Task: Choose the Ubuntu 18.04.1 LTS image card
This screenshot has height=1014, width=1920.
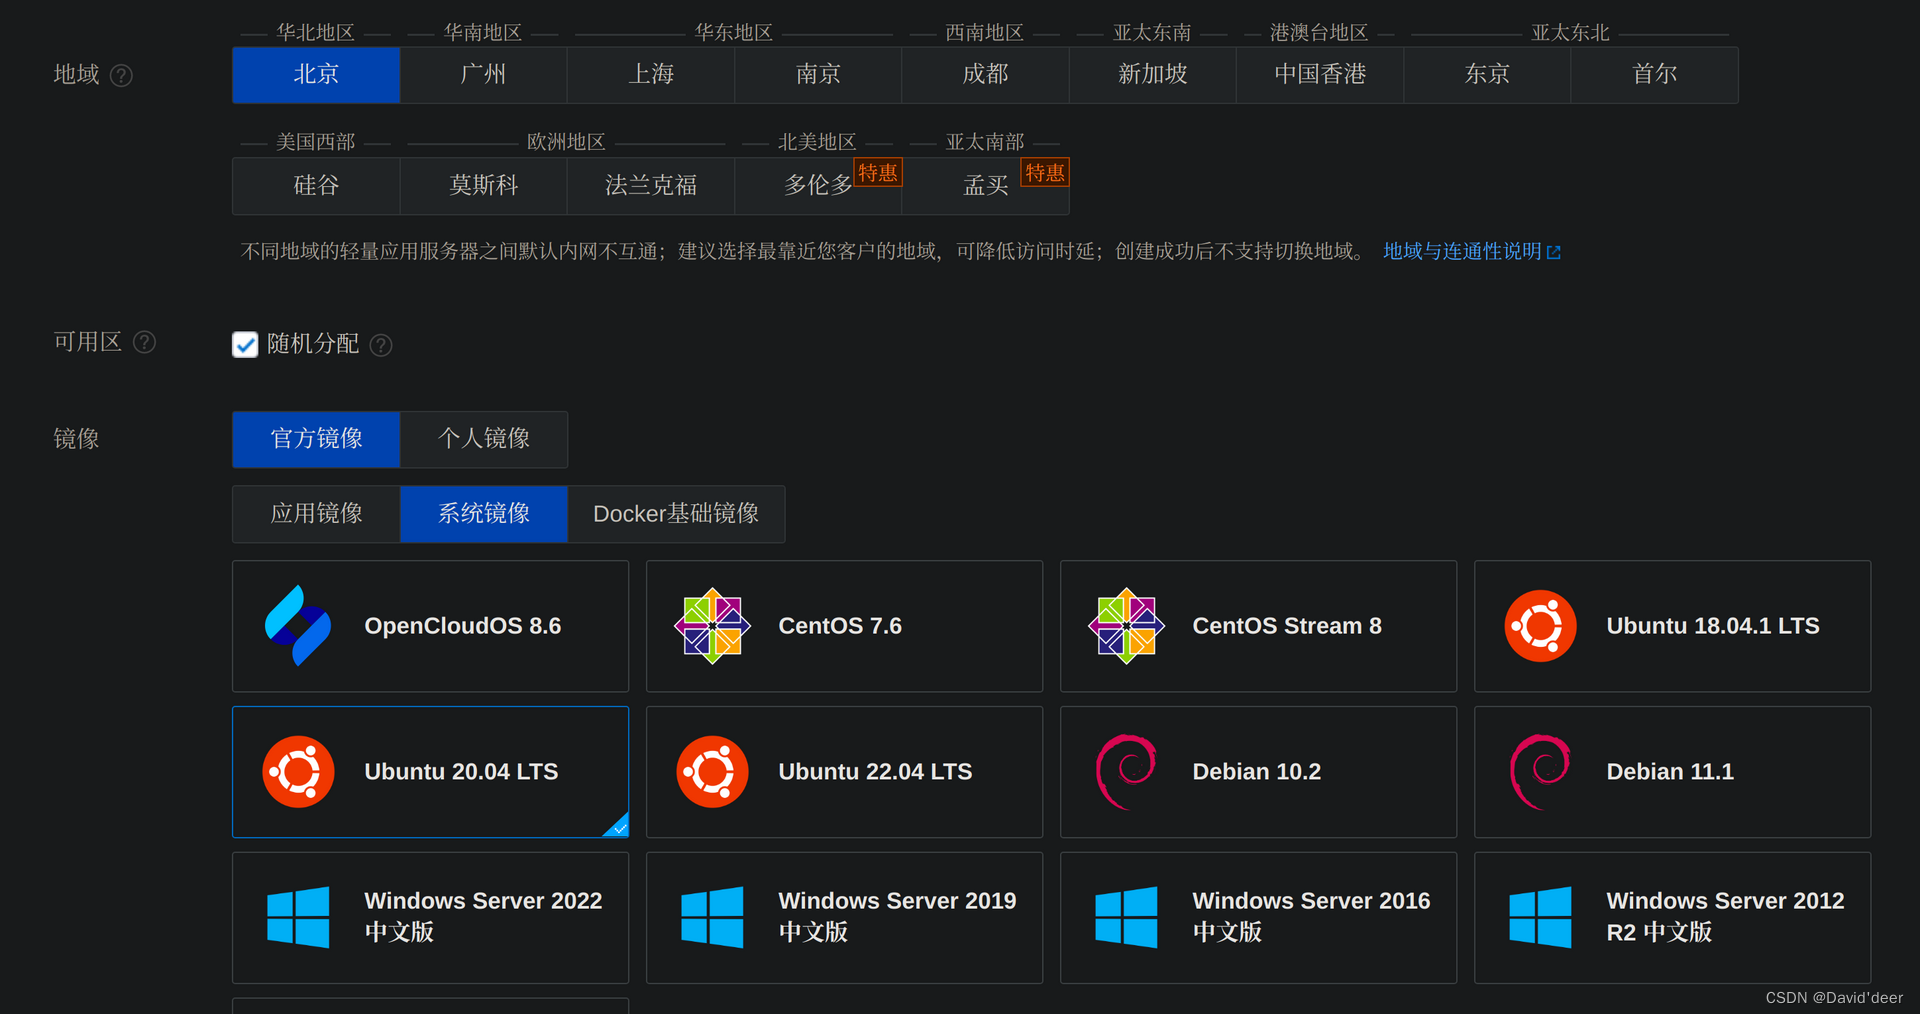Action: click(1673, 626)
